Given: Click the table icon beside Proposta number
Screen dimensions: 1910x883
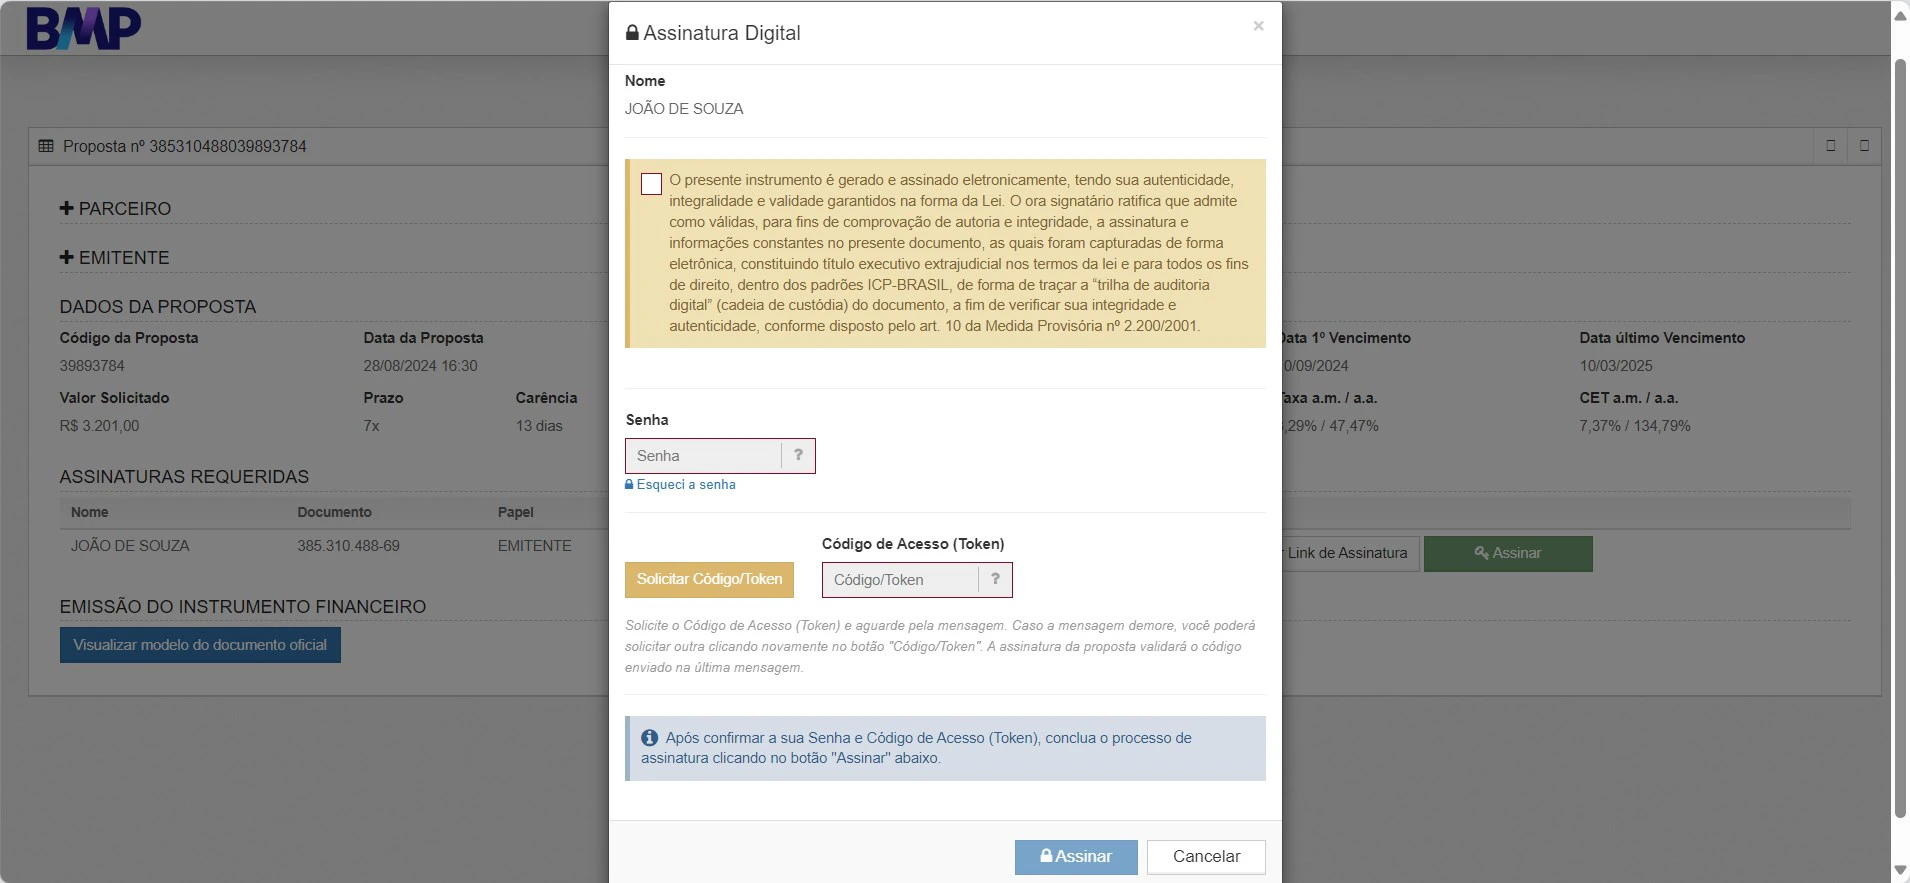Looking at the screenshot, I should click(x=46, y=146).
